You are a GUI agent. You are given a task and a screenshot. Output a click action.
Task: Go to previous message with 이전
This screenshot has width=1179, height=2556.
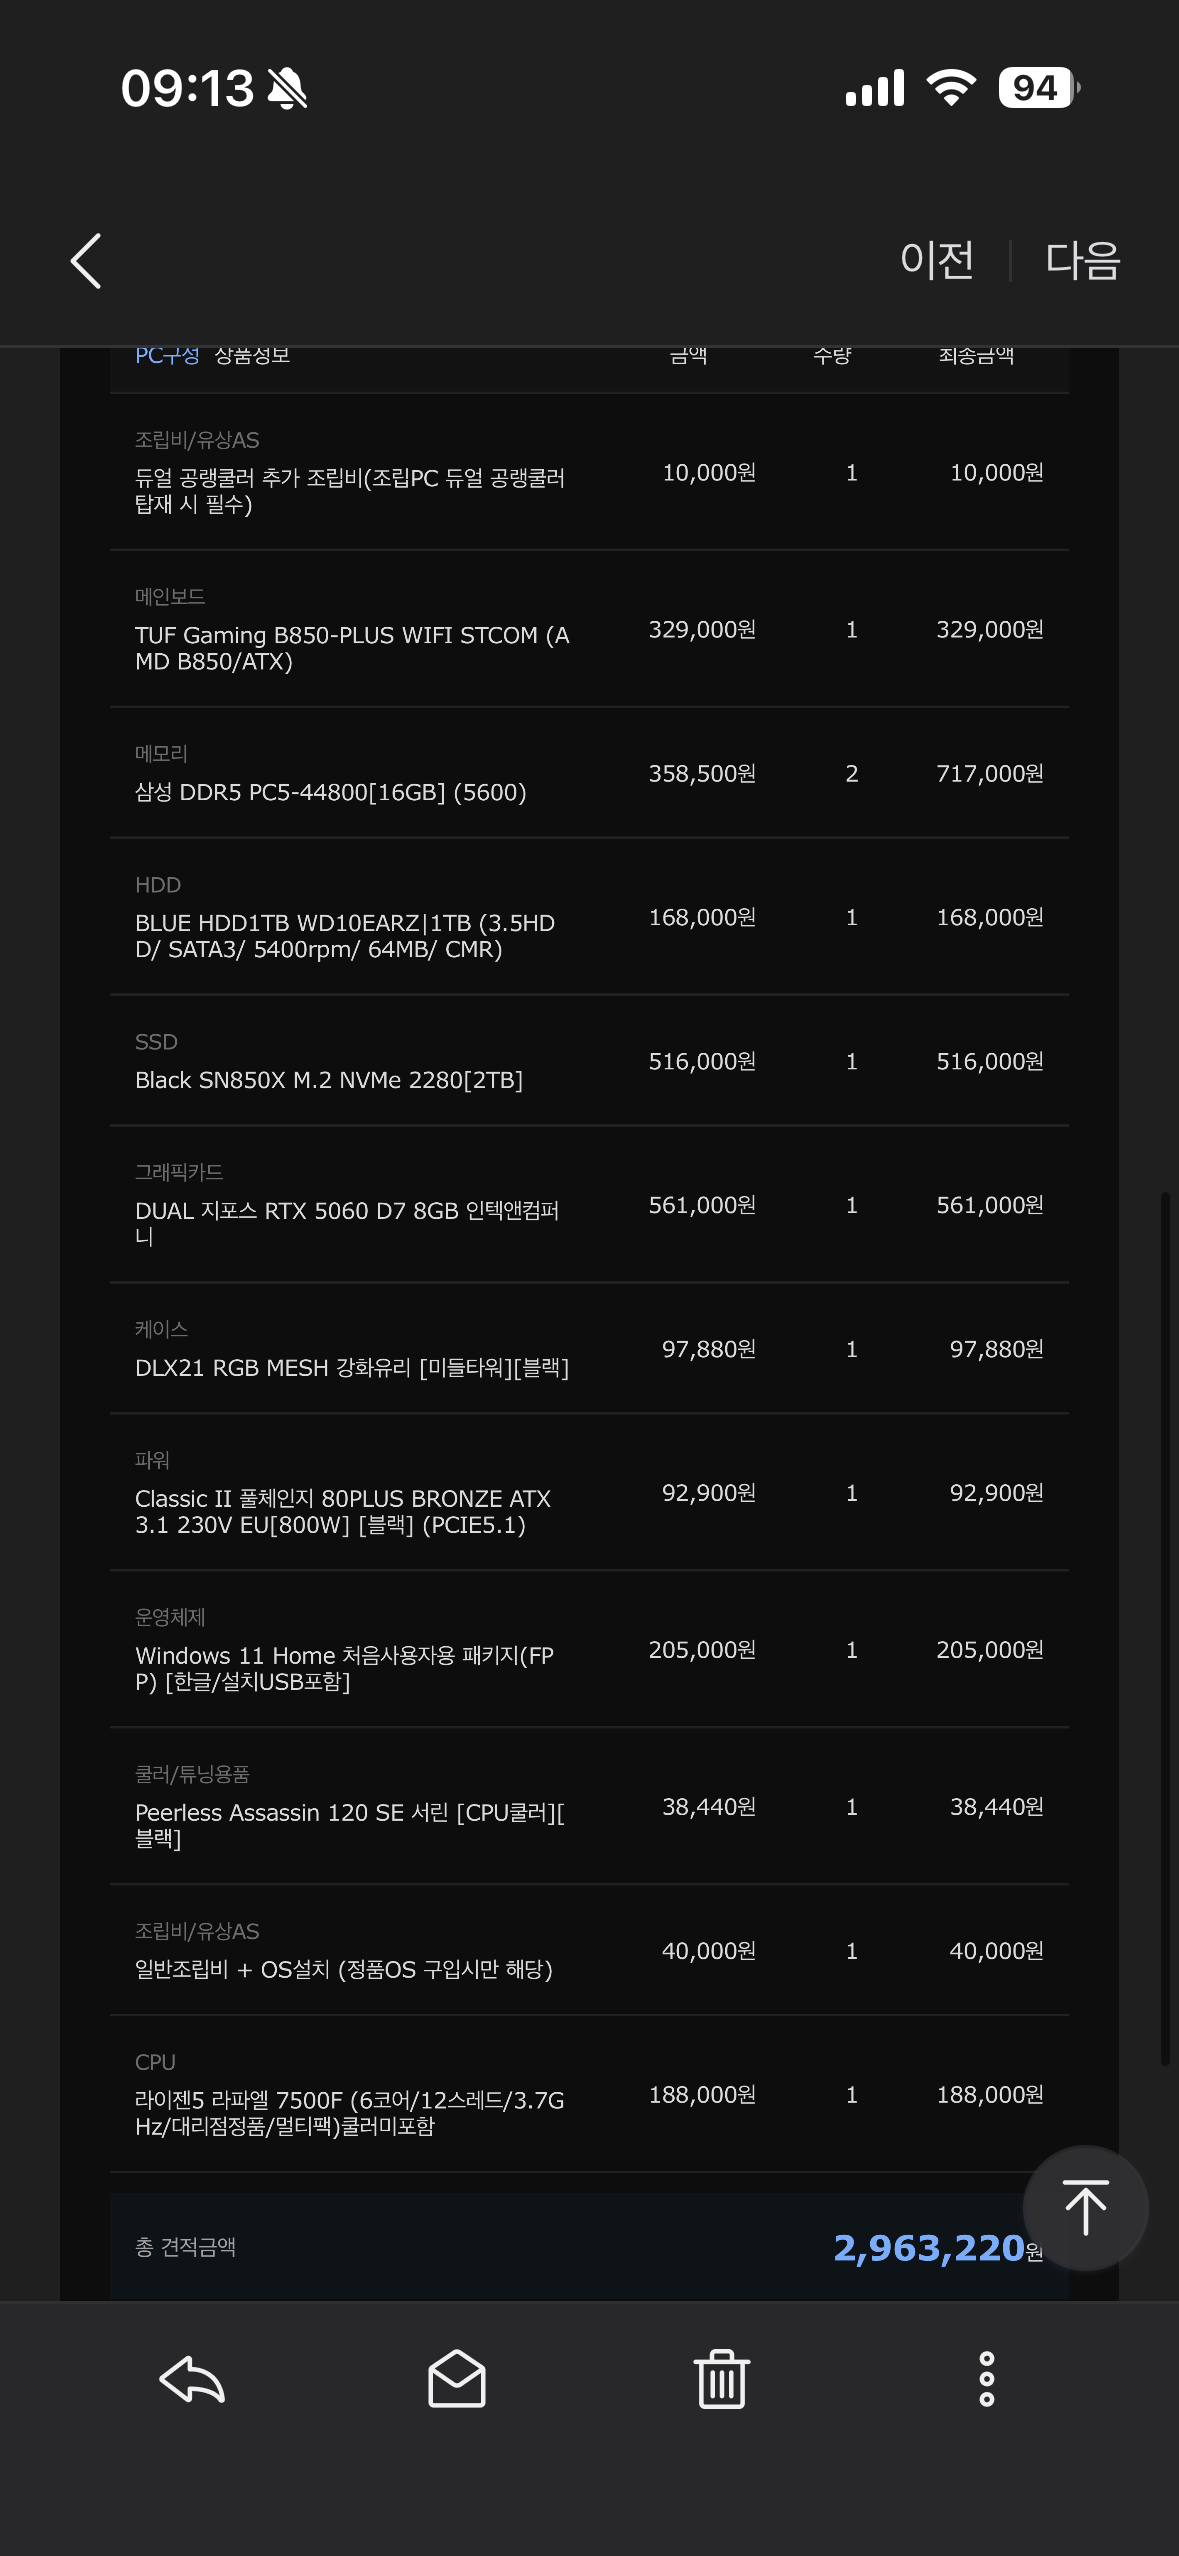[x=937, y=261]
